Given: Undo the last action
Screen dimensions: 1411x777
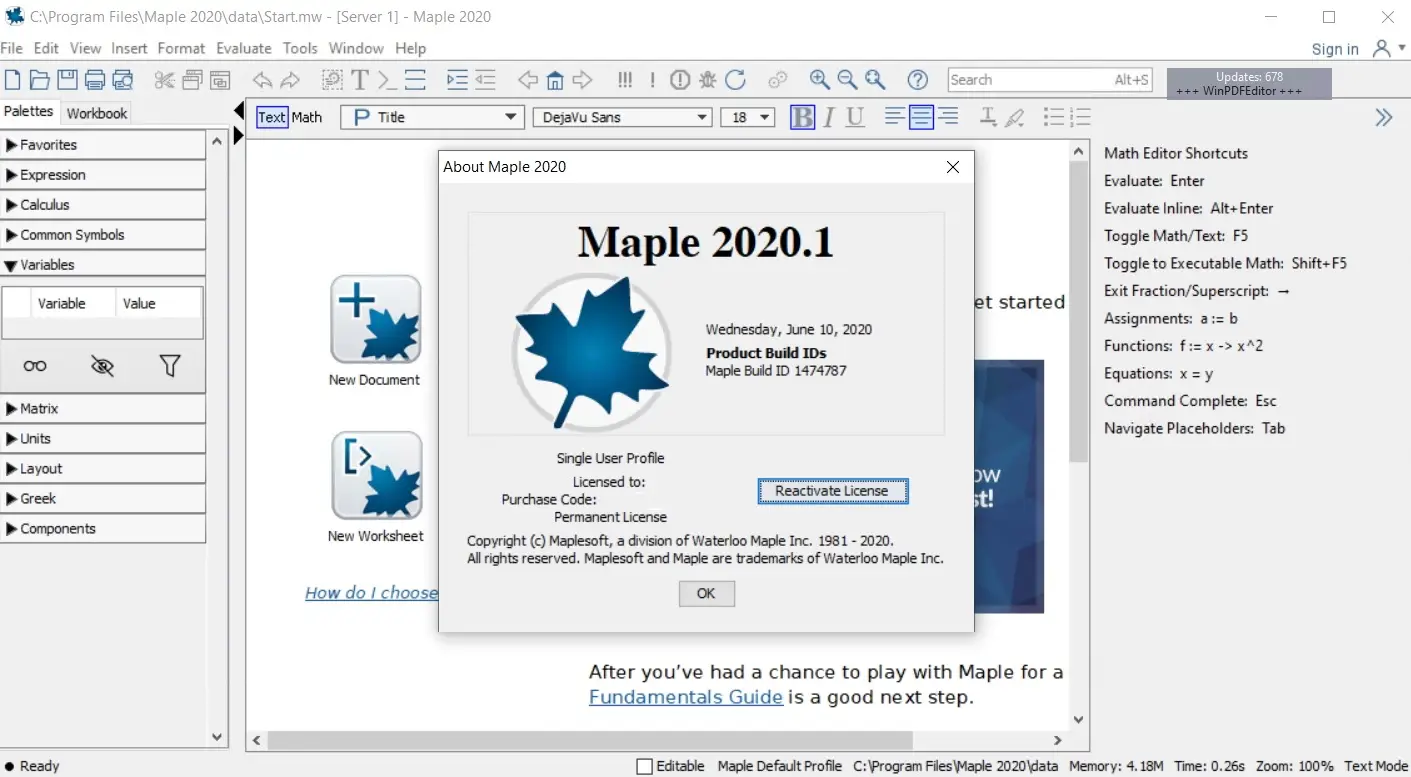Looking at the screenshot, I should click(x=262, y=80).
